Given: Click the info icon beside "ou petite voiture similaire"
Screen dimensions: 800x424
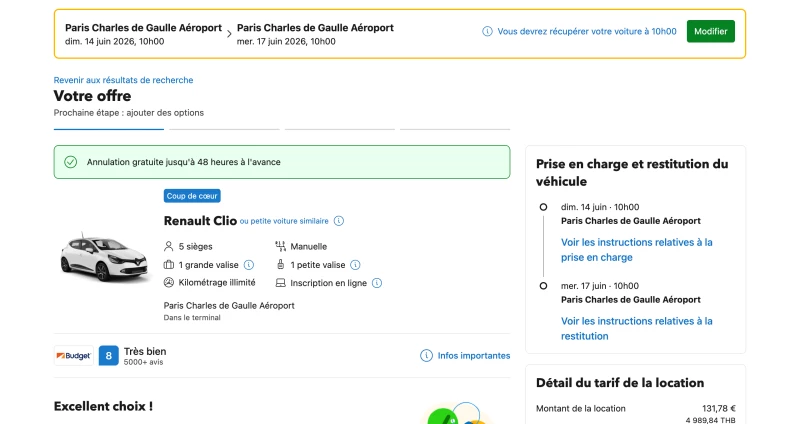Looking at the screenshot, I should (x=339, y=221).
